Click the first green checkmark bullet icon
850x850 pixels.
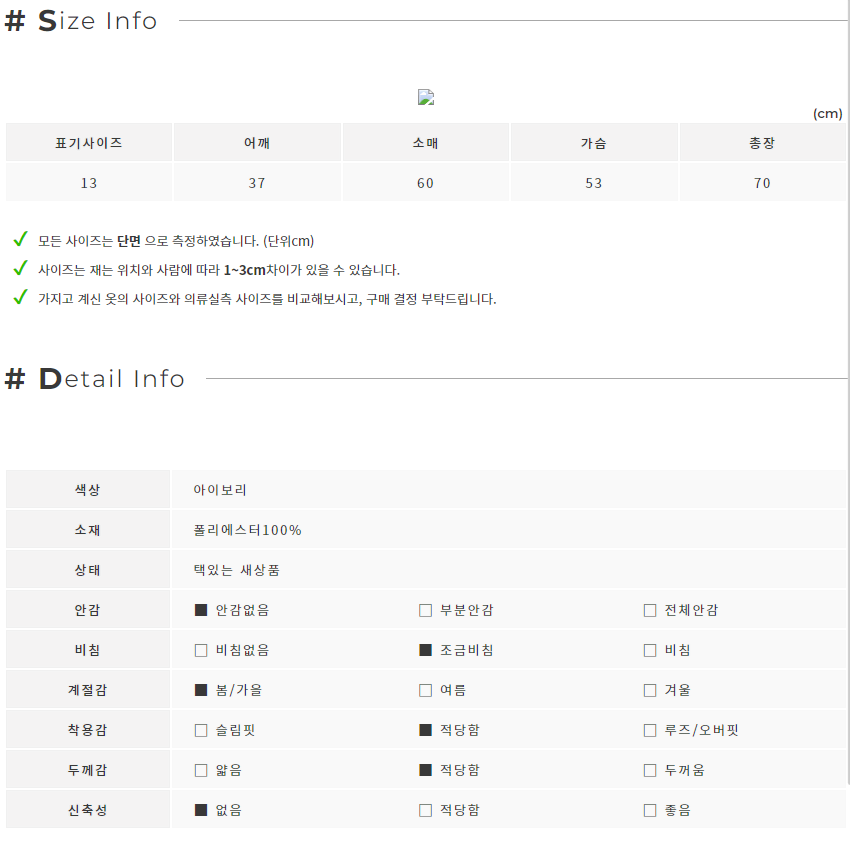point(21,239)
